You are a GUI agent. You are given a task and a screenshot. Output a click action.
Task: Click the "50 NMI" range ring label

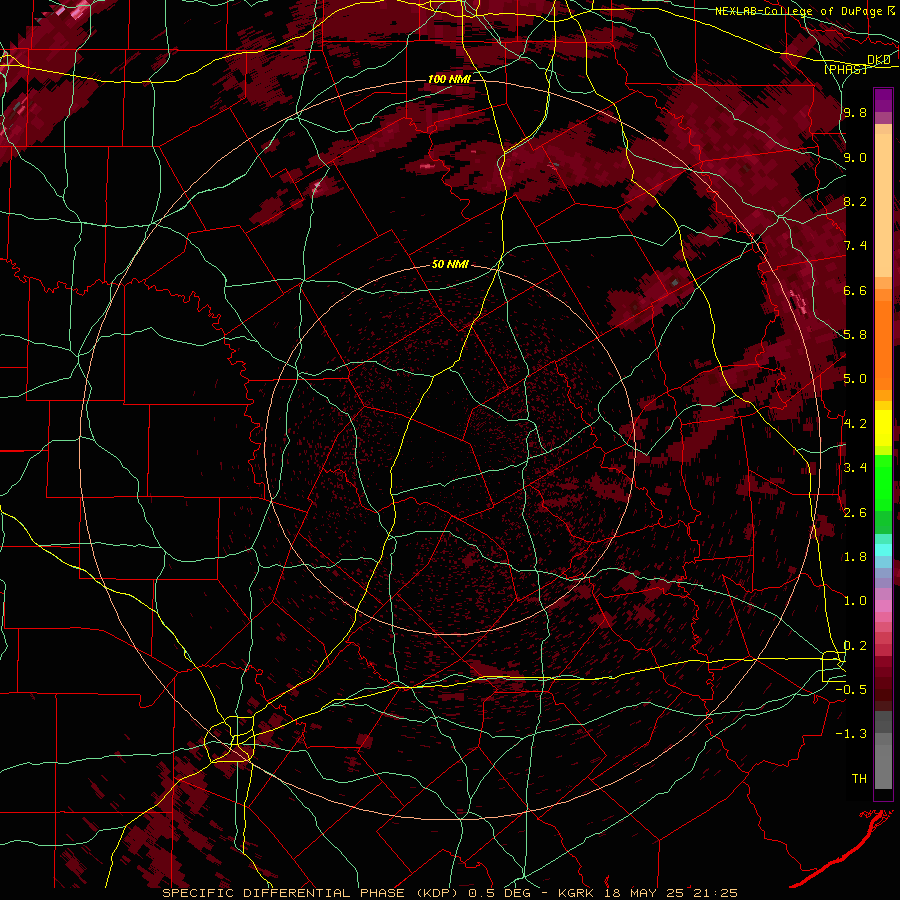click(450, 264)
